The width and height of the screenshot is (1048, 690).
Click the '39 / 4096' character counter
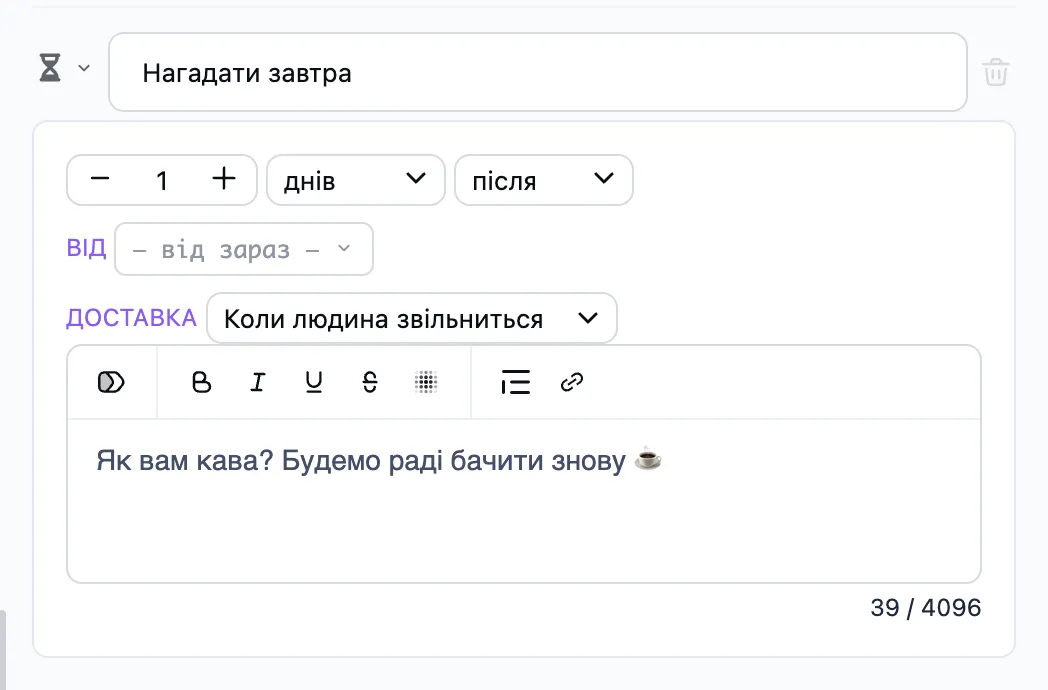[926, 608]
